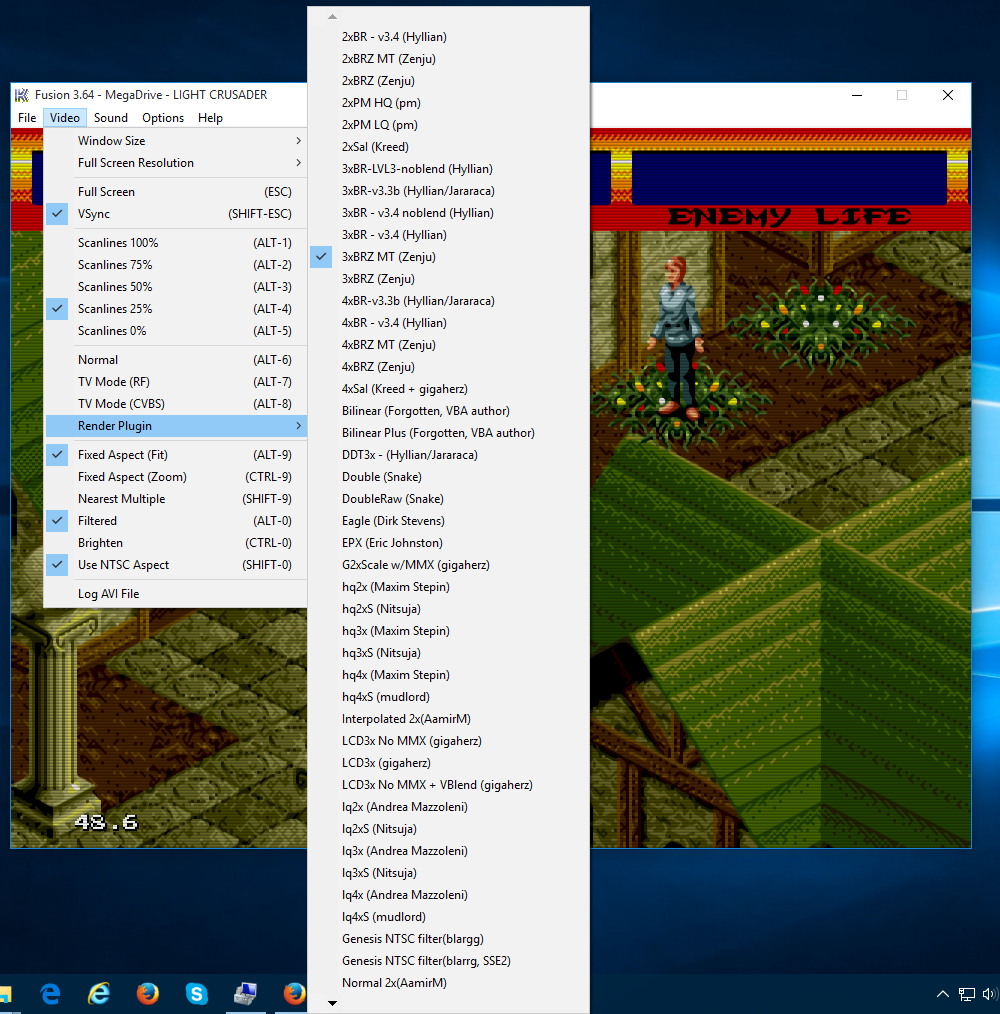This screenshot has width=1000, height=1014.
Task: Enable Nearest Multiple scaling
Action: [175, 499]
